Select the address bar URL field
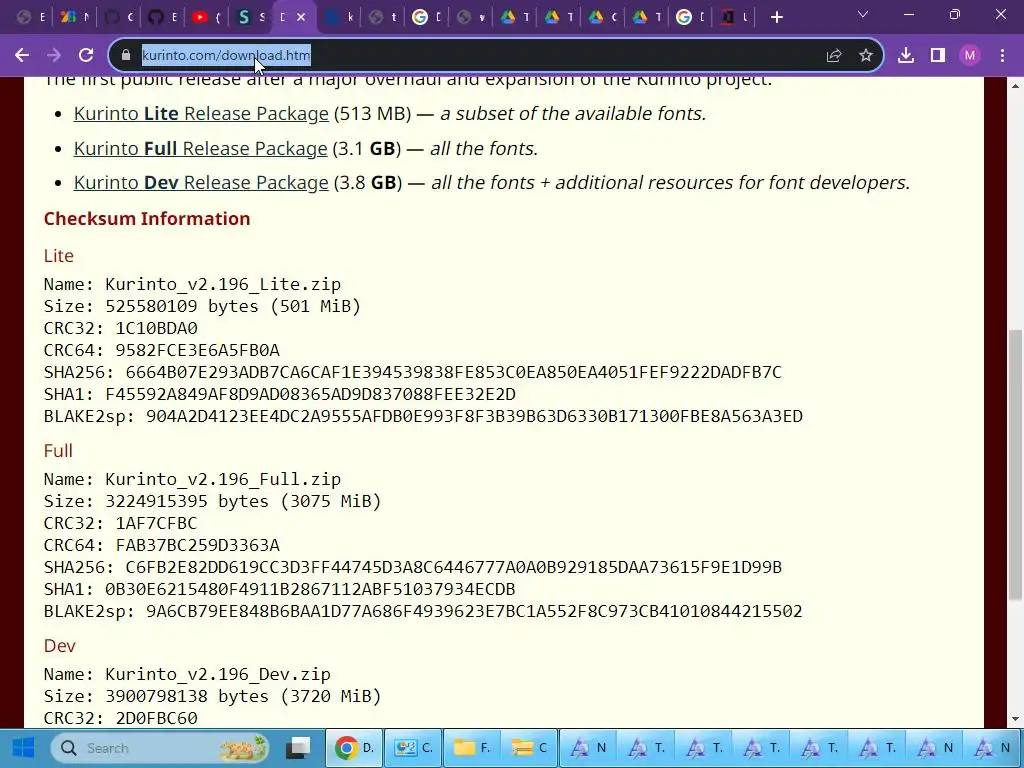 pyautogui.click(x=470, y=56)
